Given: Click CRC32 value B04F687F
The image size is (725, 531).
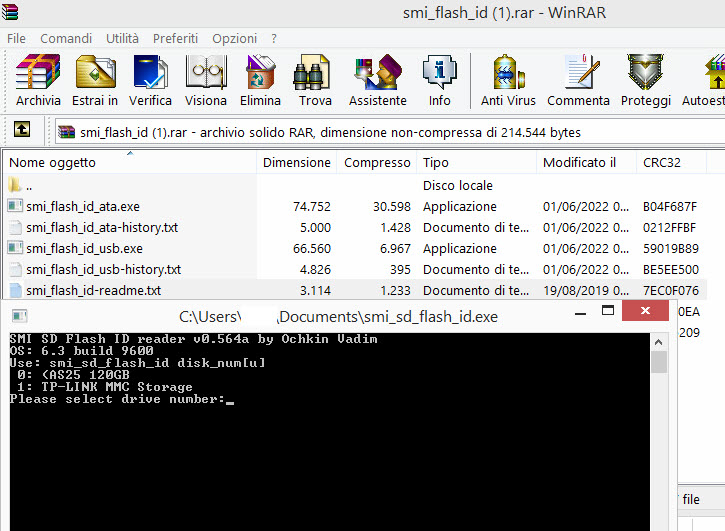Looking at the screenshot, I should [x=670, y=206].
